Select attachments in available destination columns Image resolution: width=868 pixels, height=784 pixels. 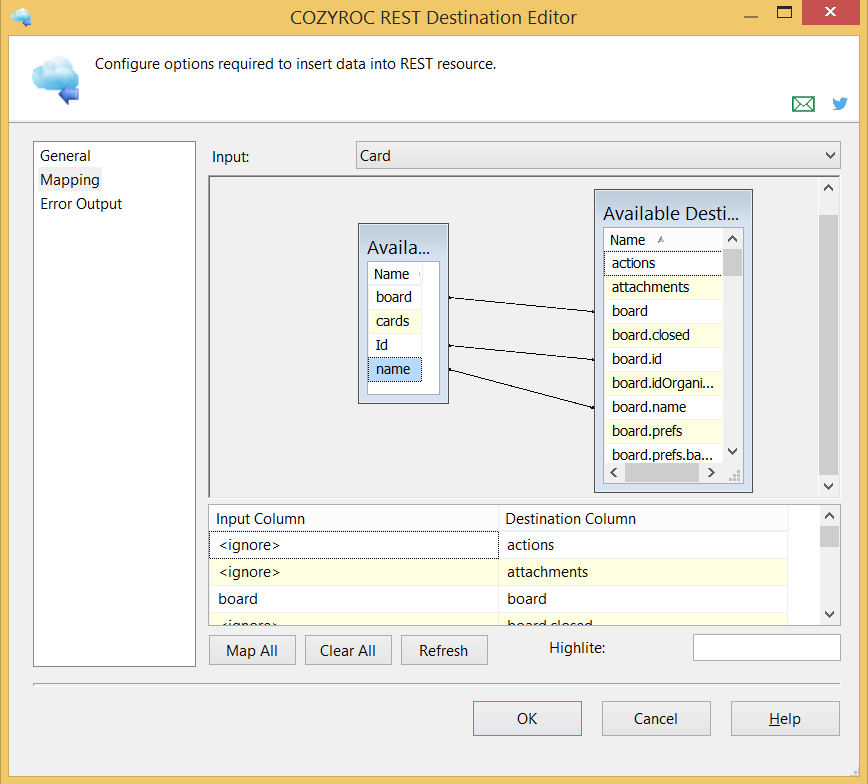click(663, 287)
